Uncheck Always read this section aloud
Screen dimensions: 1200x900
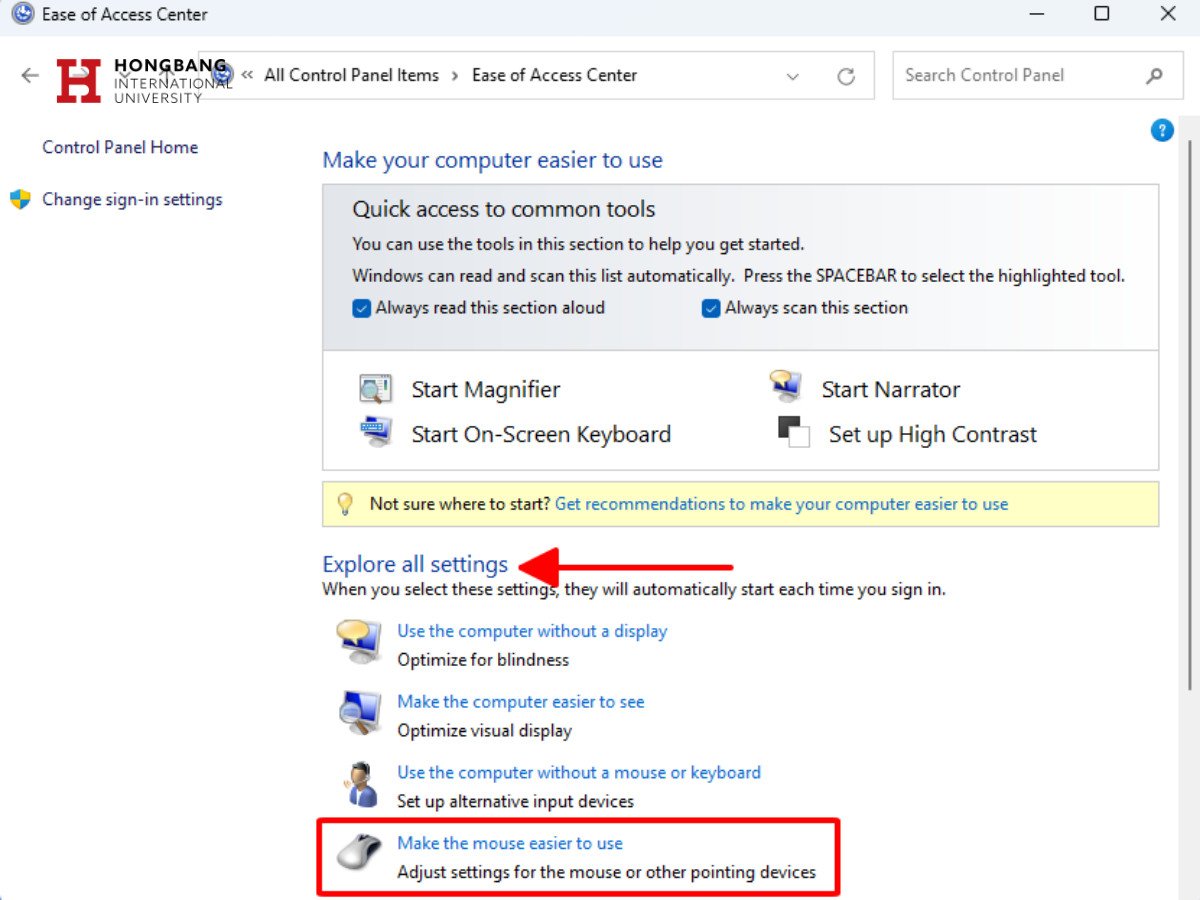361,308
